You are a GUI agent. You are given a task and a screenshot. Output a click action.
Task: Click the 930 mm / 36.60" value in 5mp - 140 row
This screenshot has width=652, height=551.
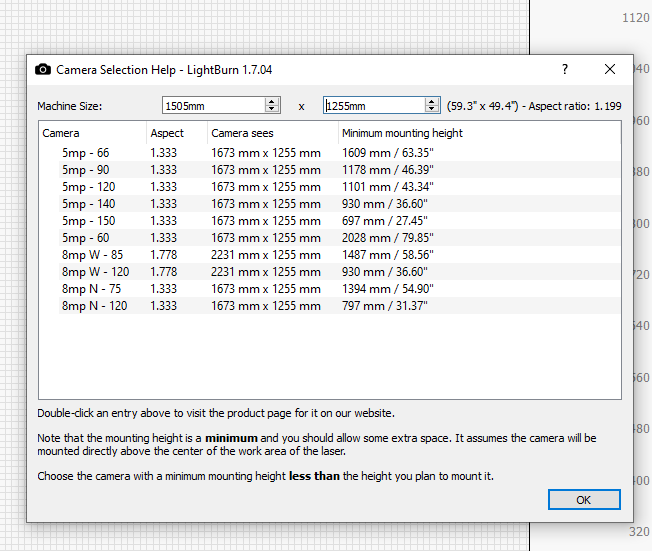(385, 204)
